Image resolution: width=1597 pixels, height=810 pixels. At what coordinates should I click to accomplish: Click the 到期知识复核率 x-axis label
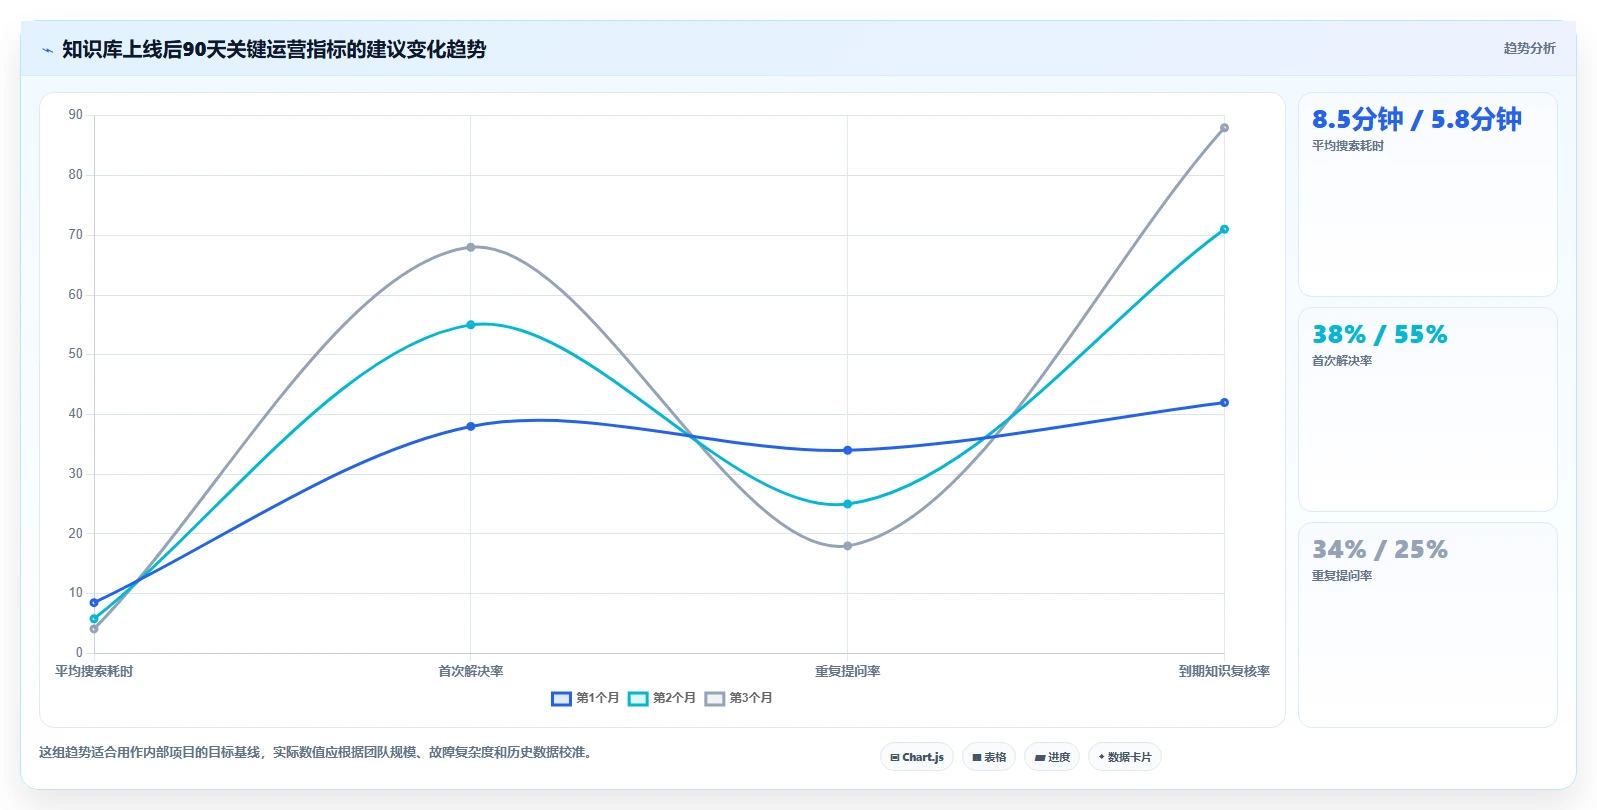pyautogui.click(x=1224, y=671)
